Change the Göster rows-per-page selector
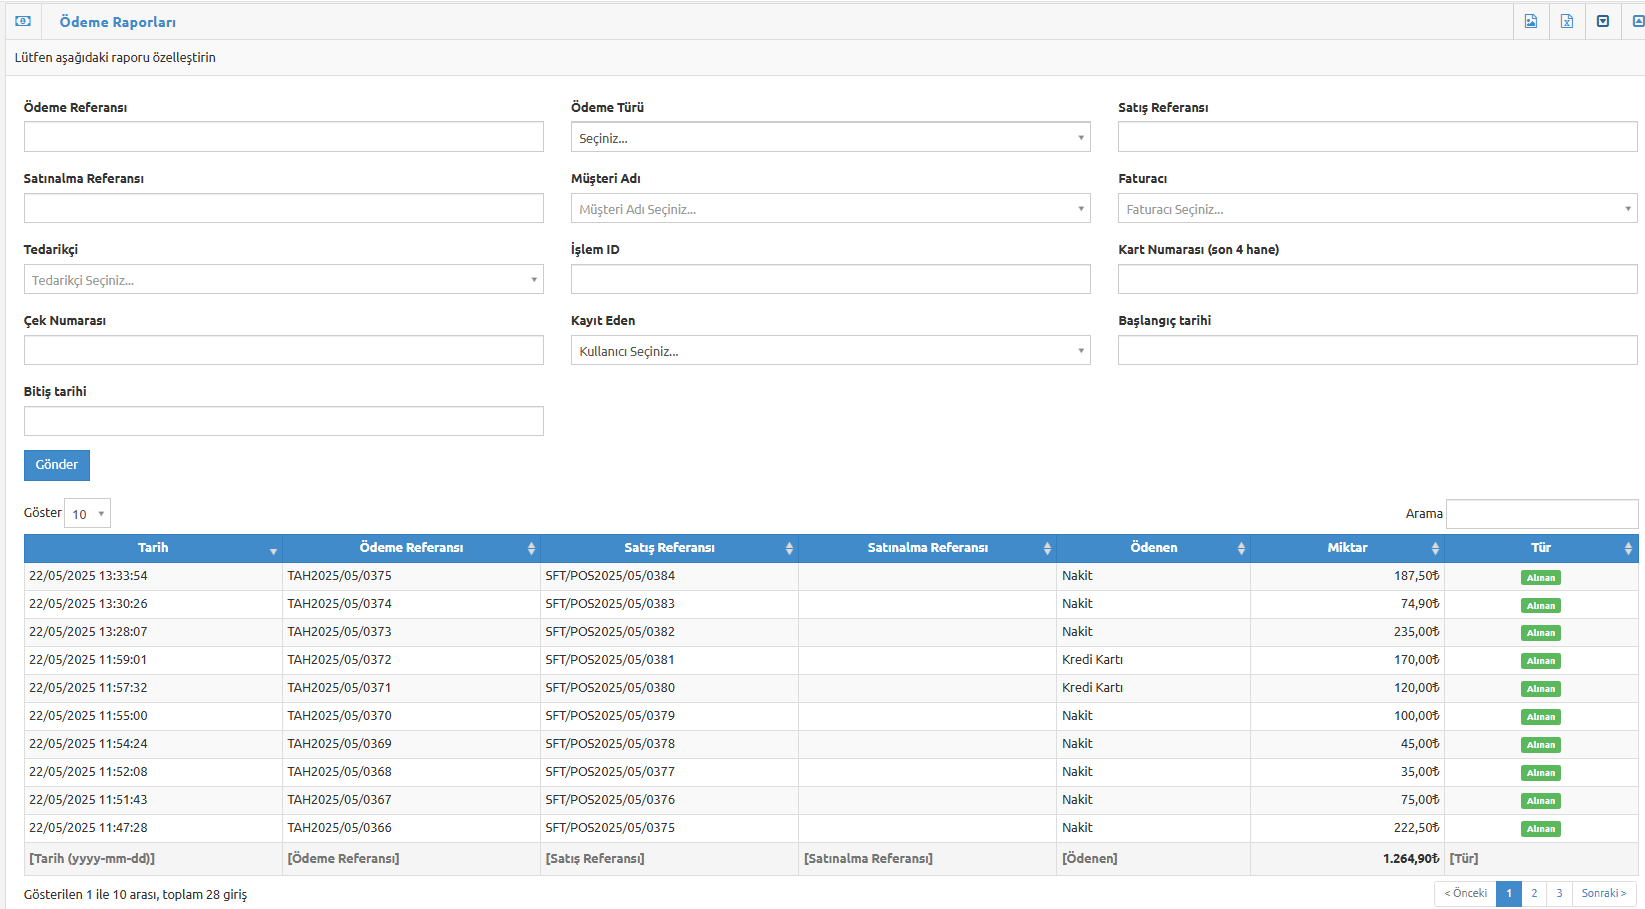Image resolution: width=1645 pixels, height=909 pixels. (87, 513)
